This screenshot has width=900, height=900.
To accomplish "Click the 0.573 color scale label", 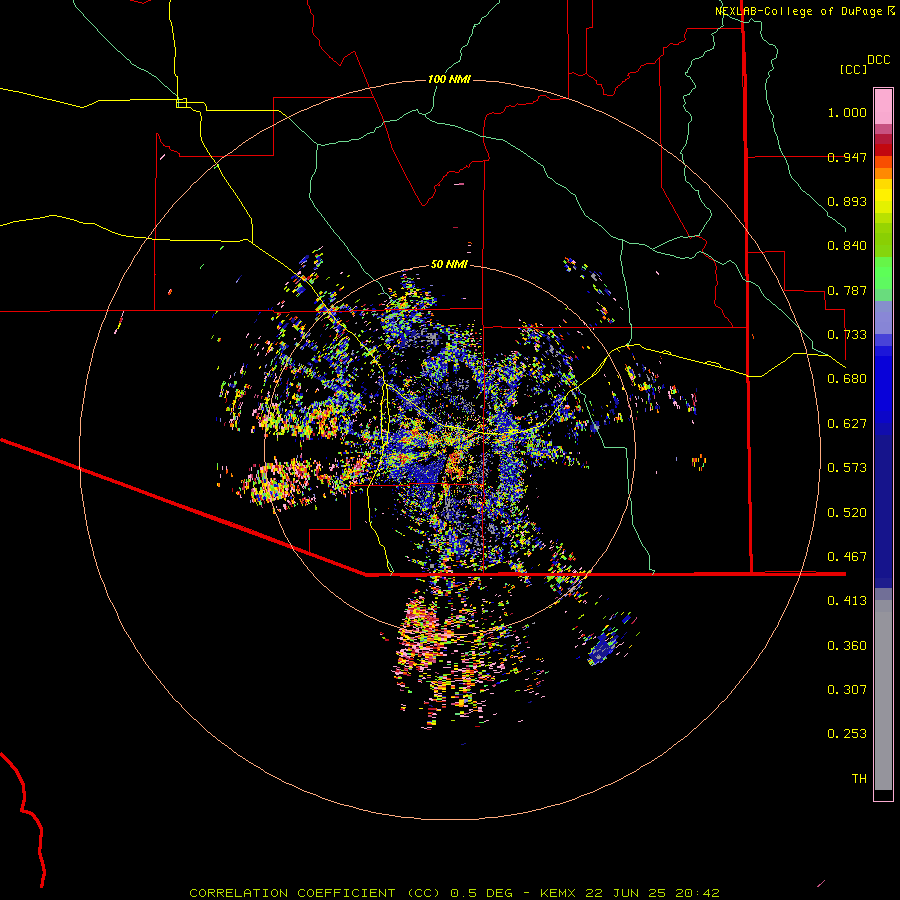I will (847, 468).
